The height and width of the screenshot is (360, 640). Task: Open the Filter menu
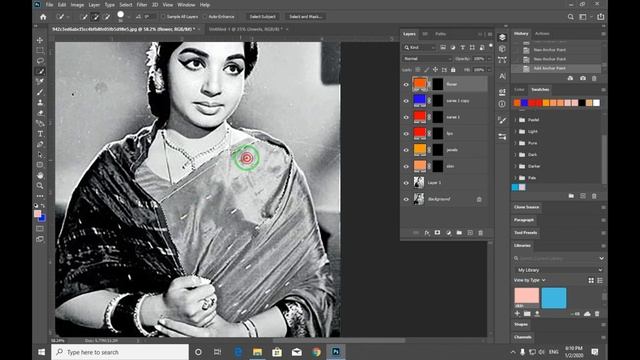coord(142,5)
